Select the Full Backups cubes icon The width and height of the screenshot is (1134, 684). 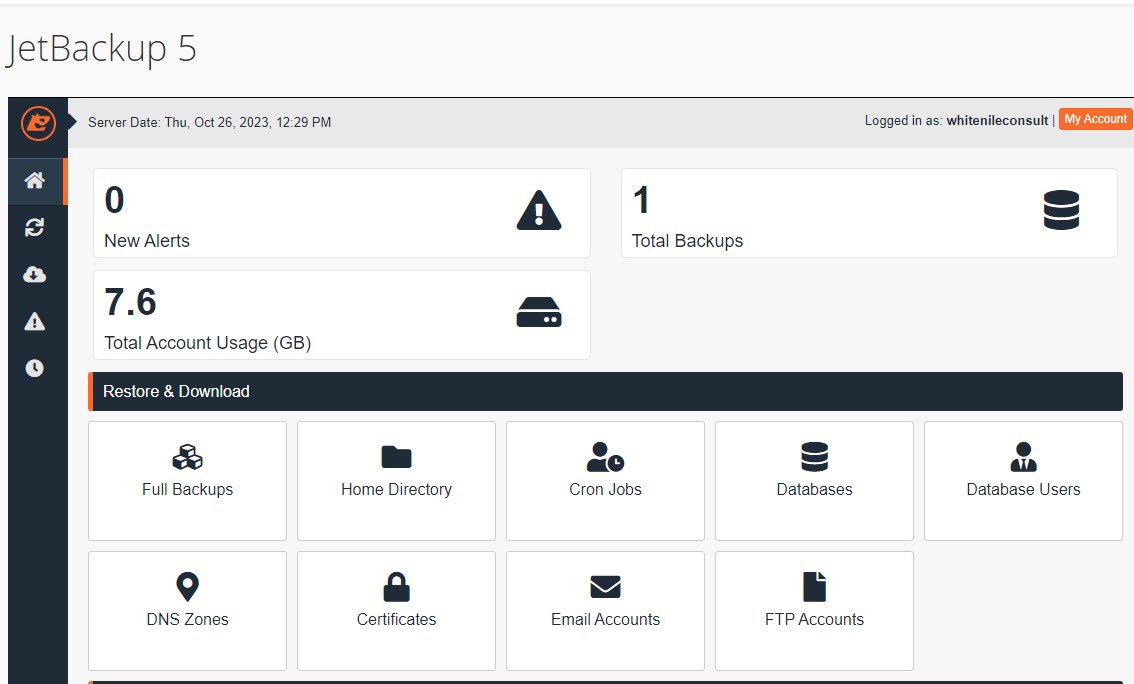tap(187, 456)
